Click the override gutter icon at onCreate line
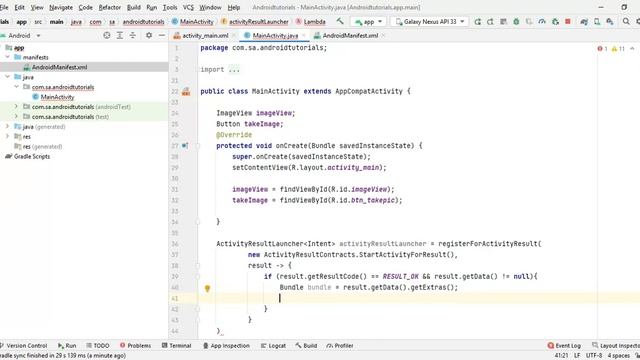Screen dimensions: 640x360 tap(185, 146)
